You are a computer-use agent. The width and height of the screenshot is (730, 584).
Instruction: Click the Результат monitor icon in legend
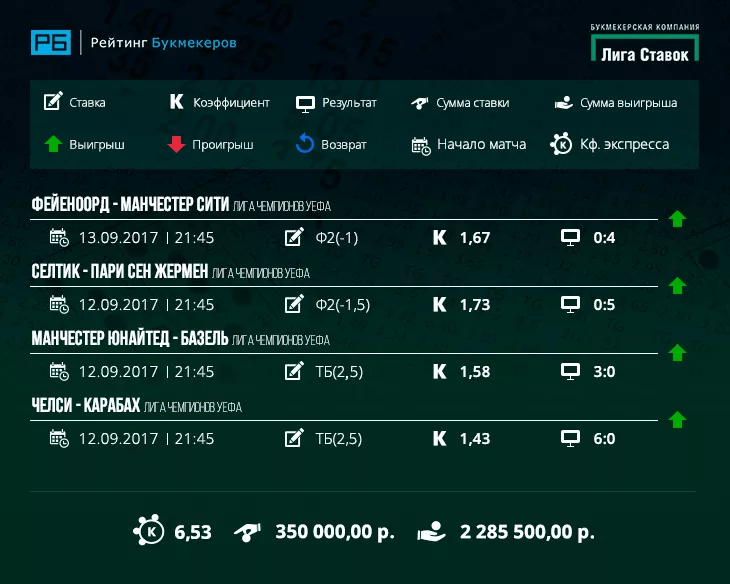coord(305,104)
